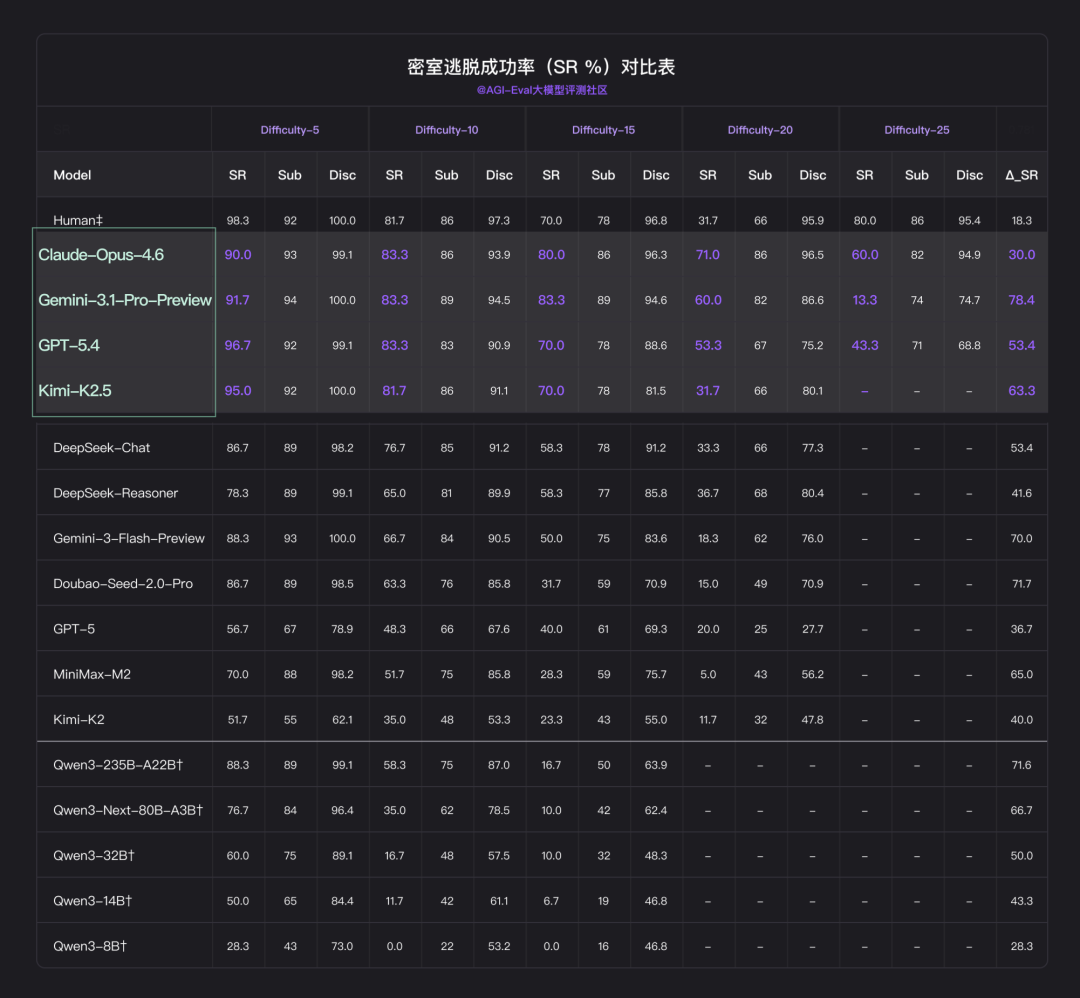The width and height of the screenshot is (1080, 998).
Task: Click Qwen3-32B†'s Difficulty-10 Disc value 57.5
Action: point(499,855)
